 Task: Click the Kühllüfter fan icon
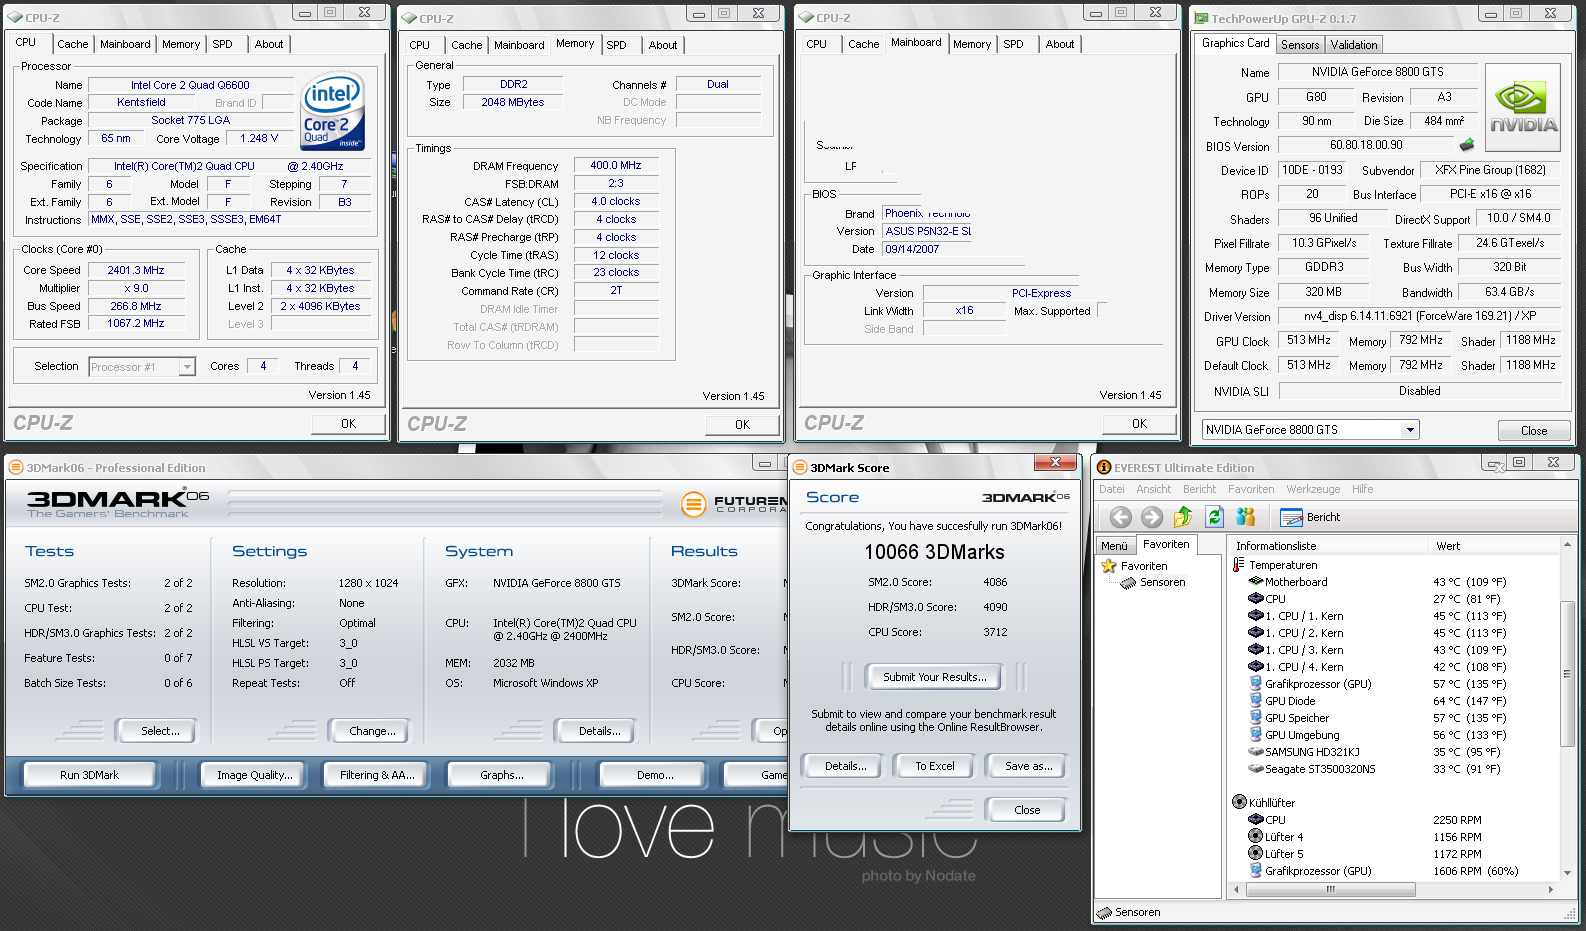(x=1239, y=802)
